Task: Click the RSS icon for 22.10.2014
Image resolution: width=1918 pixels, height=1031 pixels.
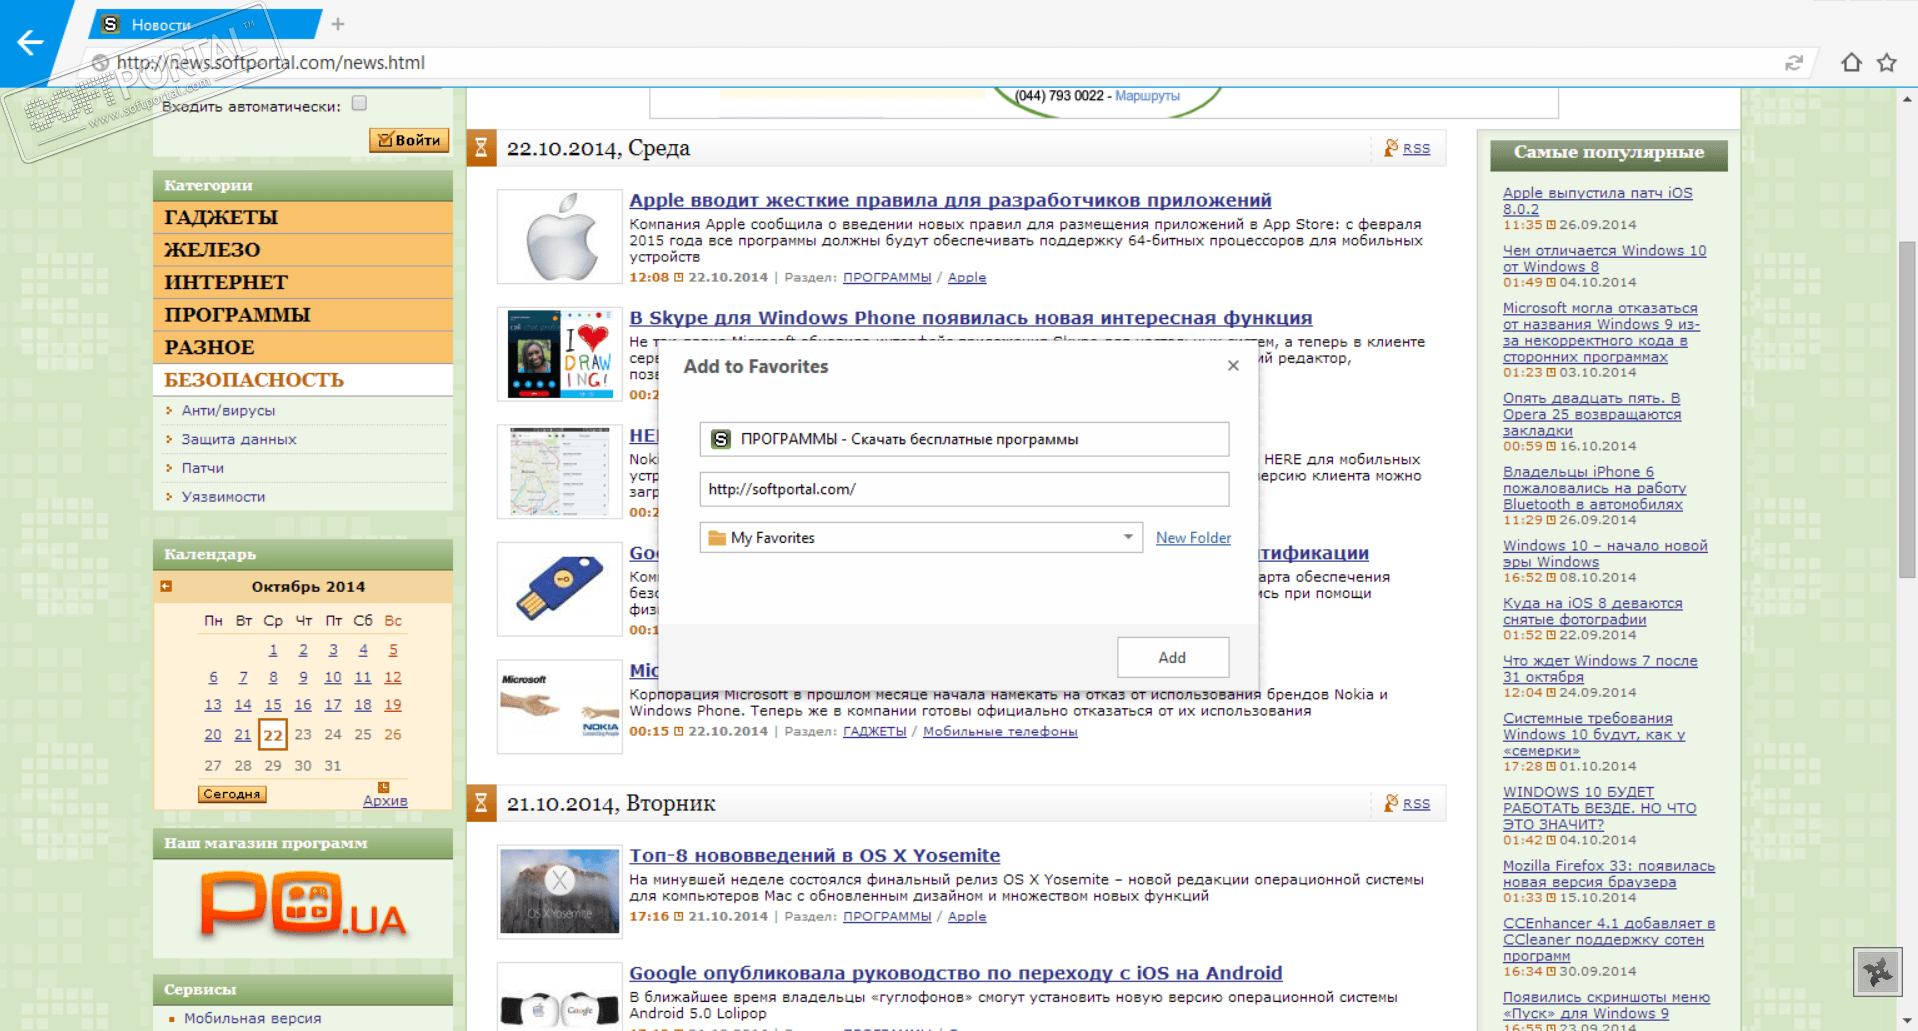Action: pyautogui.click(x=1390, y=148)
